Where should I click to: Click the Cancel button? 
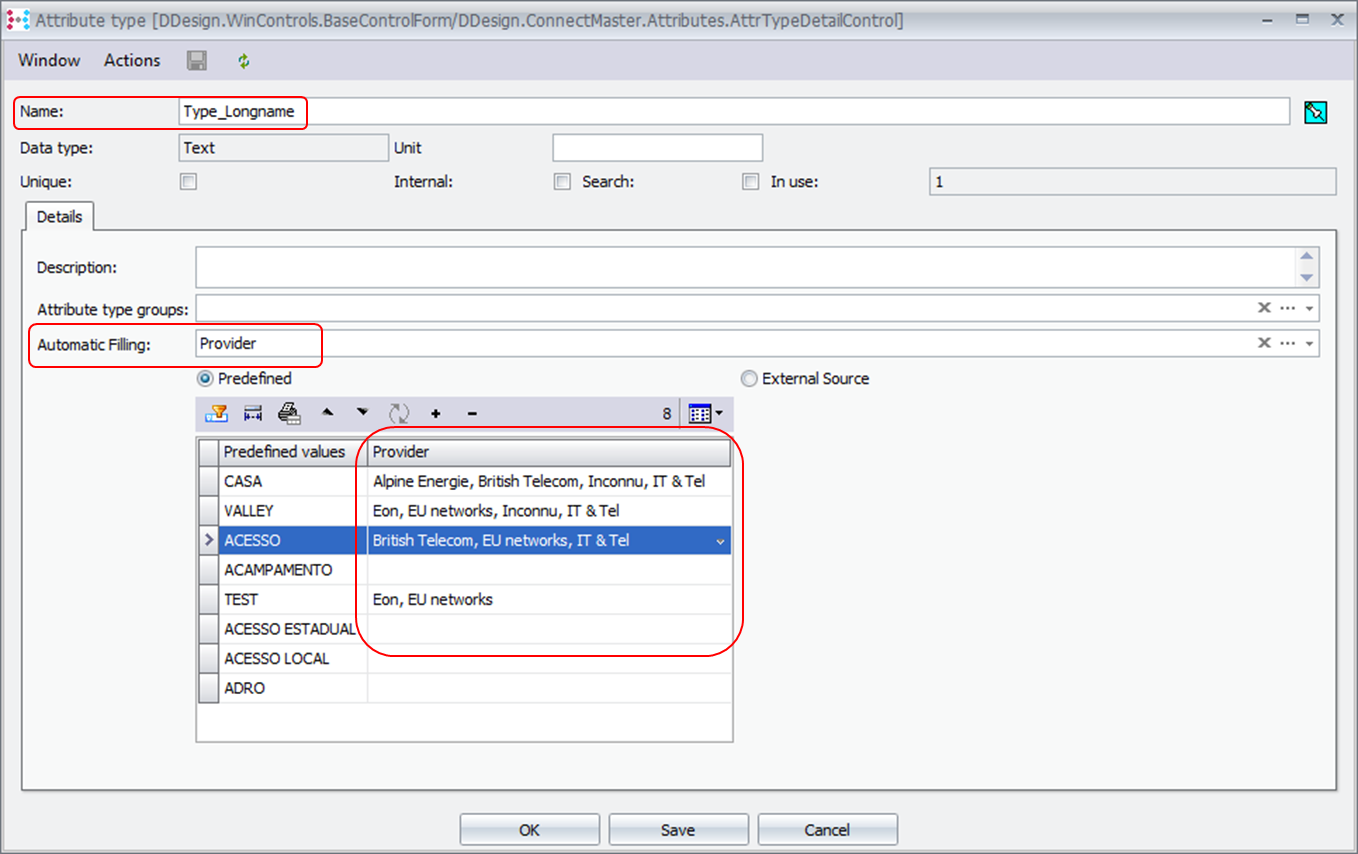point(827,830)
